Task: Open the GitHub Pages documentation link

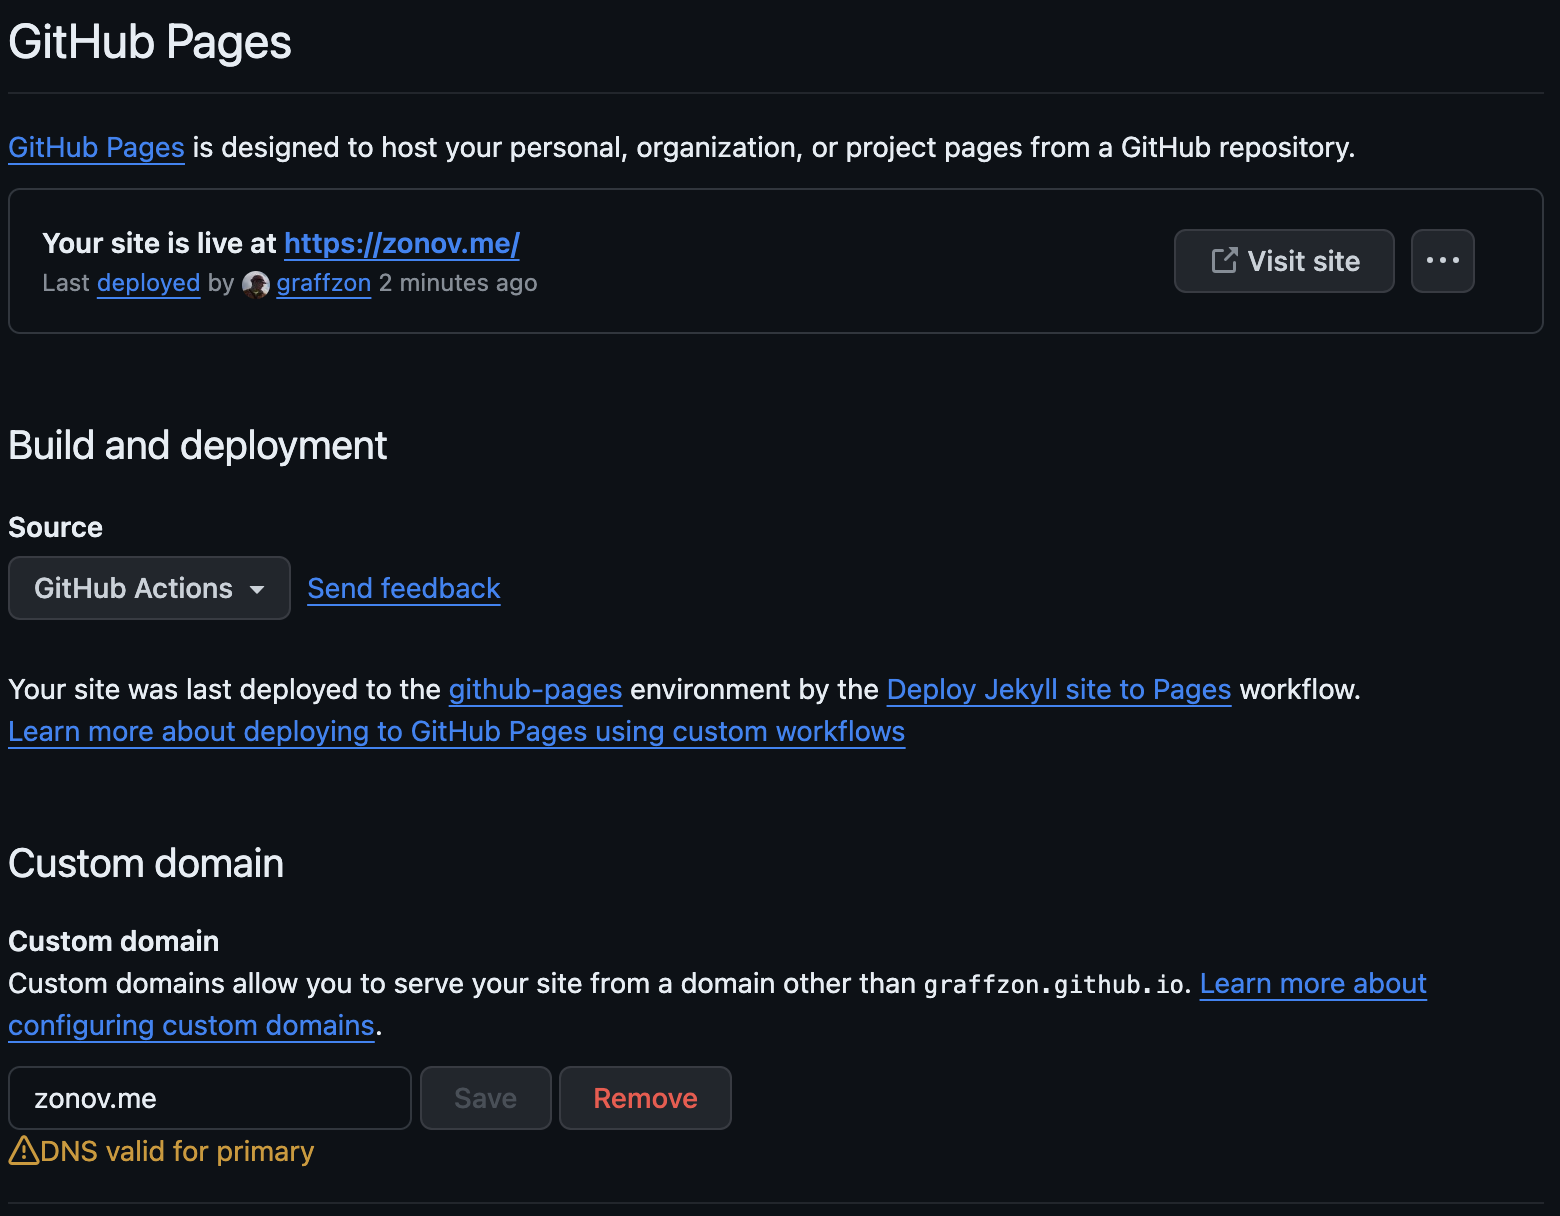Action: tap(96, 148)
